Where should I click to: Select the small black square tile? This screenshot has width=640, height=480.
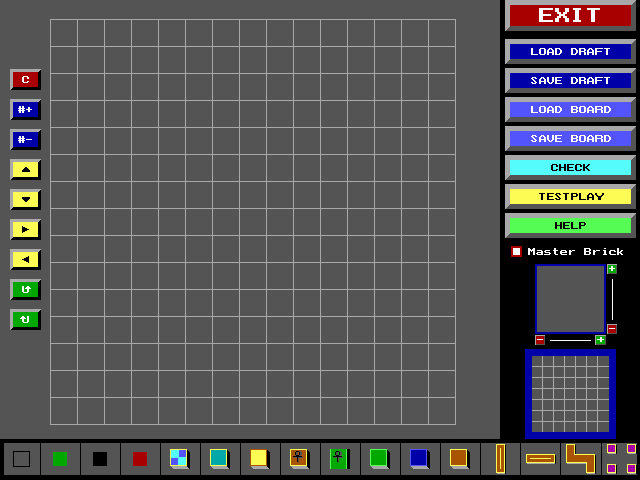point(100,459)
